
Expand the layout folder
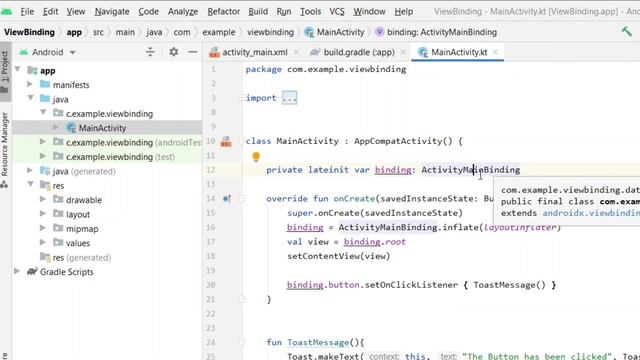(x=42, y=213)
